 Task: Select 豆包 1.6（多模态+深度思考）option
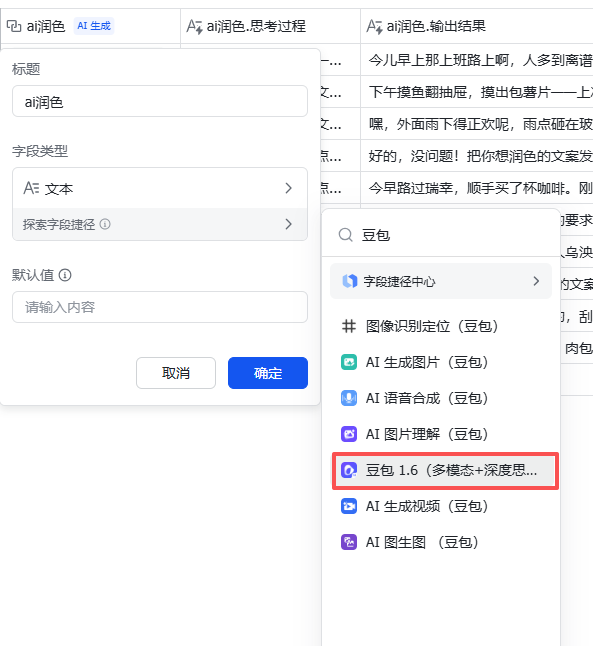tap(445, 470)
